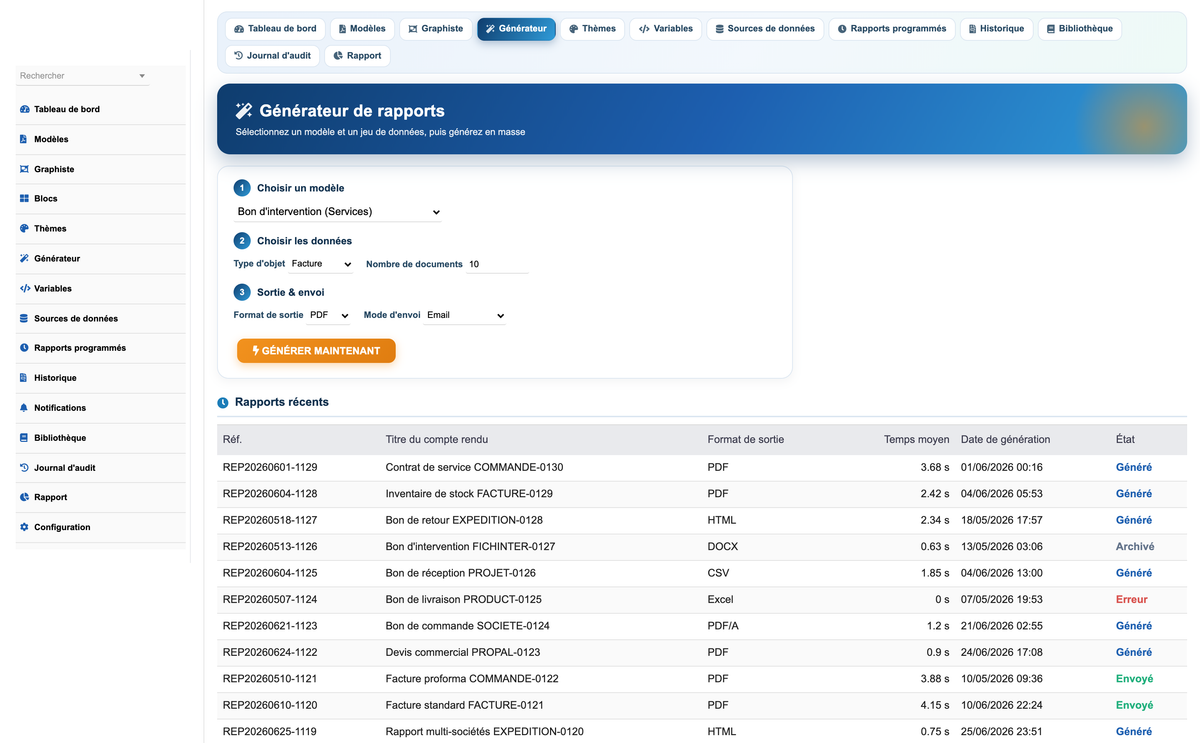
Task: Click the État column header
Action: point(1125,439)
